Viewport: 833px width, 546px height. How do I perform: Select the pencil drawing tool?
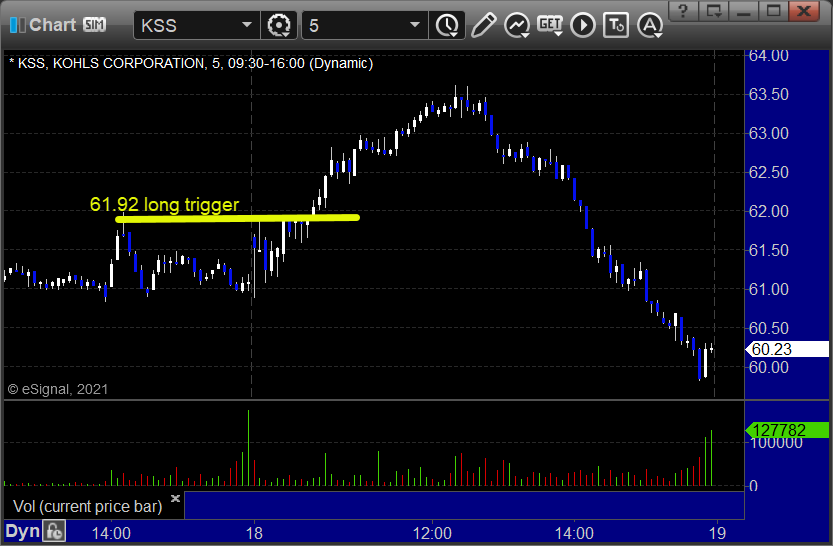[x=483, y=25]
